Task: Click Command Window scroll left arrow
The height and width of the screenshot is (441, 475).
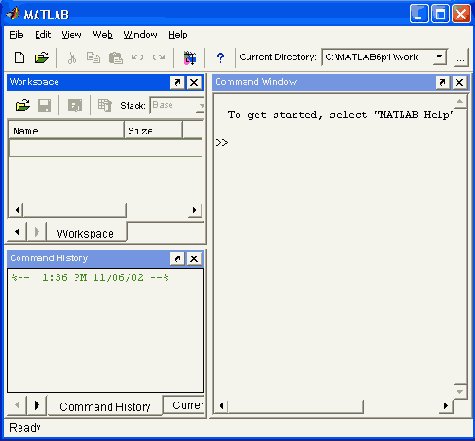Action: [221, 406]
